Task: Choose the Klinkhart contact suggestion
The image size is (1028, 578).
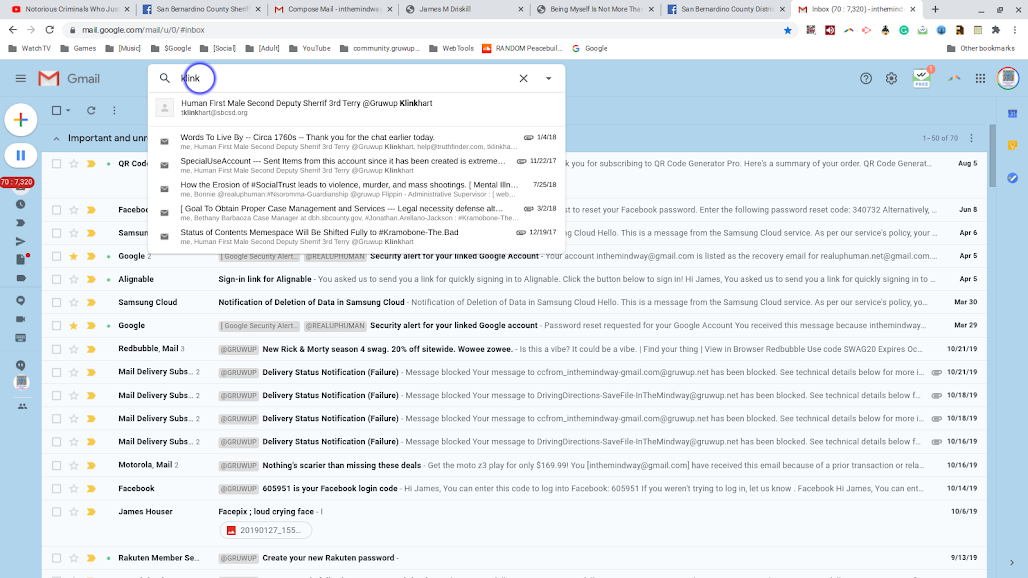Action: pos(356,107)
